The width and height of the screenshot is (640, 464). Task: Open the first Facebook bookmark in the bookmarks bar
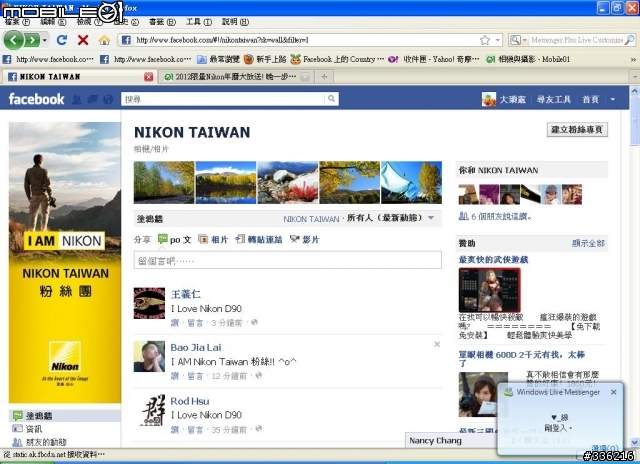48,60
